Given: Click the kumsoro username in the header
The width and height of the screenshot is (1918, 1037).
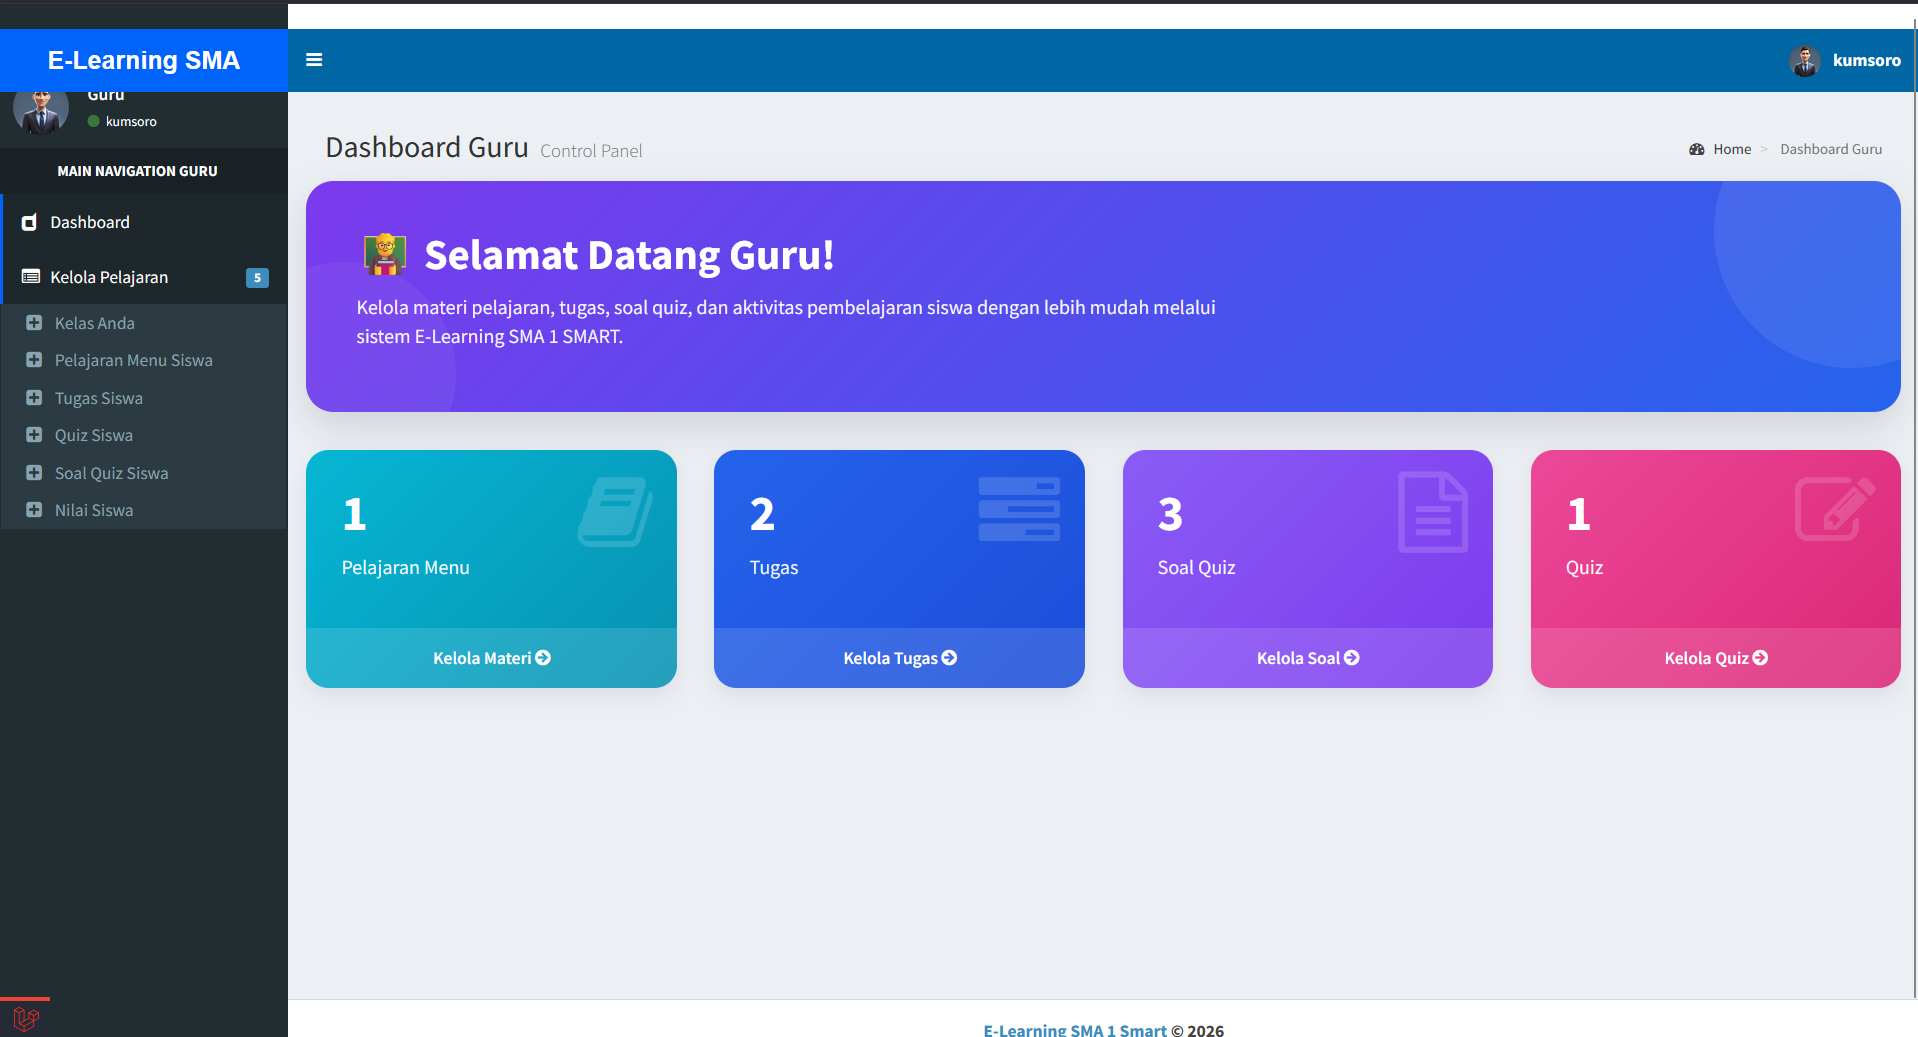Looking at the screenshot, I should [1866, 60].
